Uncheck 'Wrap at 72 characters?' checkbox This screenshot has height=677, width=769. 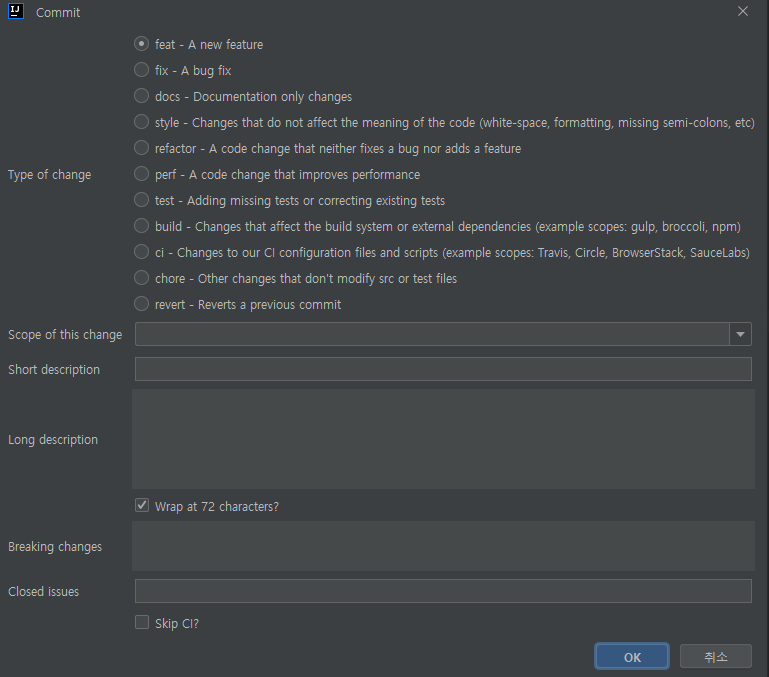142,505
